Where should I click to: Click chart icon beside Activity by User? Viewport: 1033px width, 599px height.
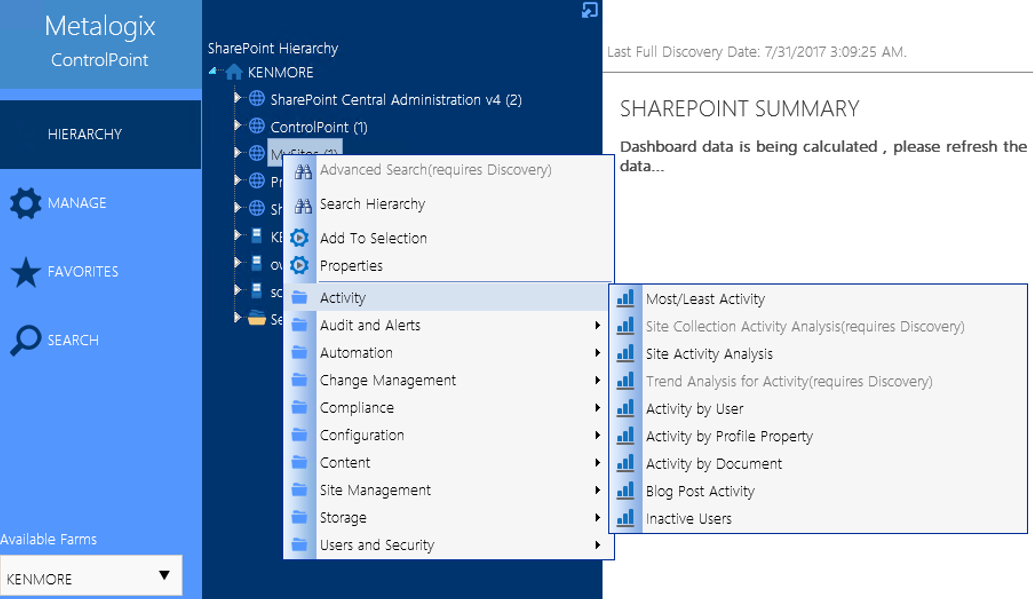[625, 408]
